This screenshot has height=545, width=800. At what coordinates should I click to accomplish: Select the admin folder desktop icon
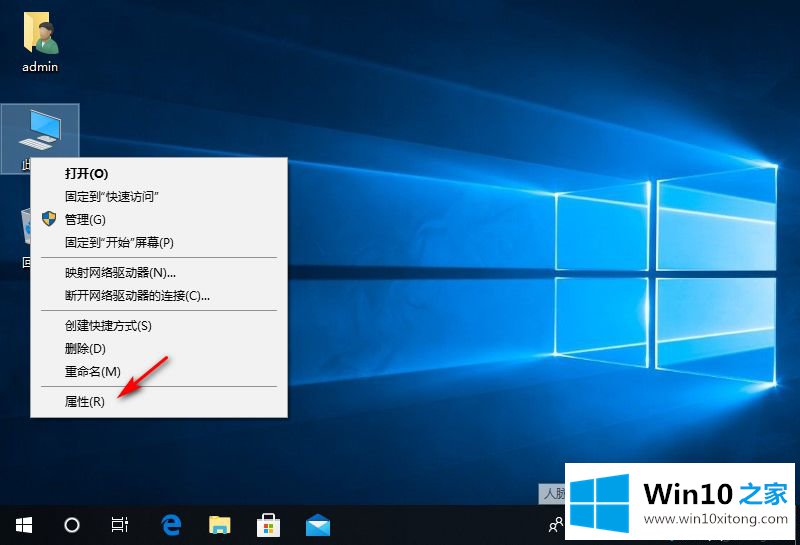(40, 44)
